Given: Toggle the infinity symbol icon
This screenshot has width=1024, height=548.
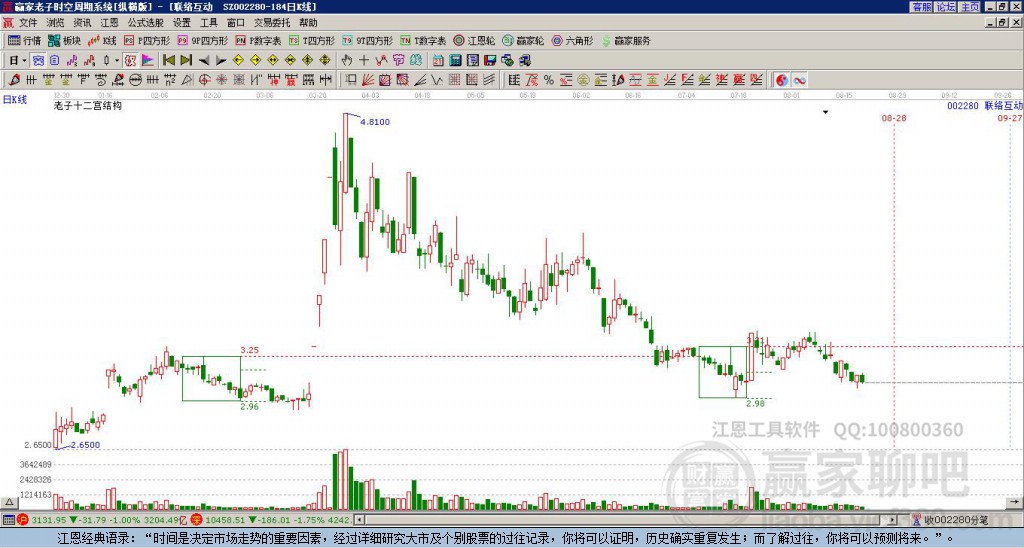Looking at the screenshot, I should coord(799,80).
